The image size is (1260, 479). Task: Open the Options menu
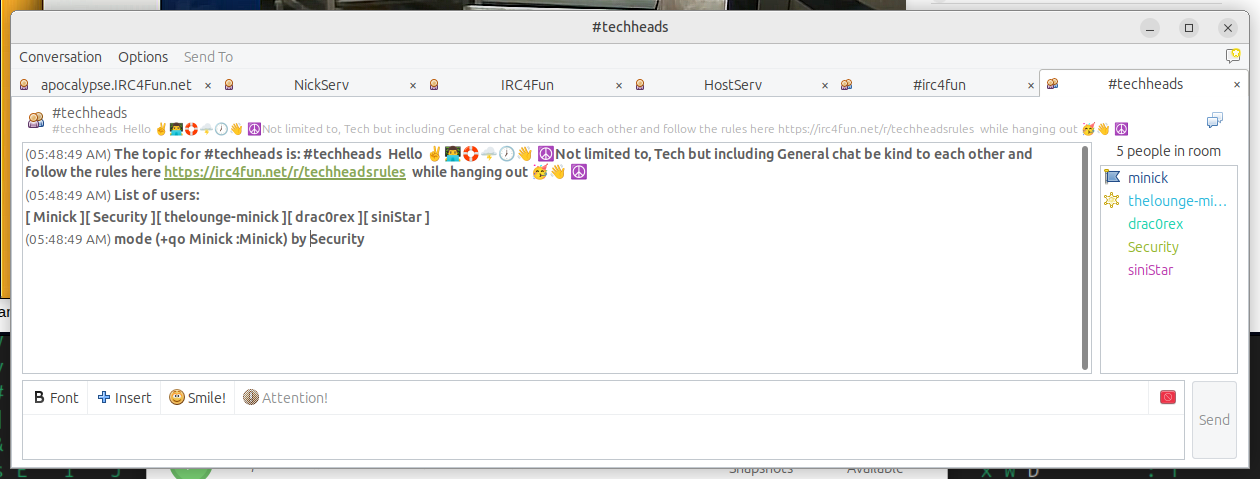143,57
